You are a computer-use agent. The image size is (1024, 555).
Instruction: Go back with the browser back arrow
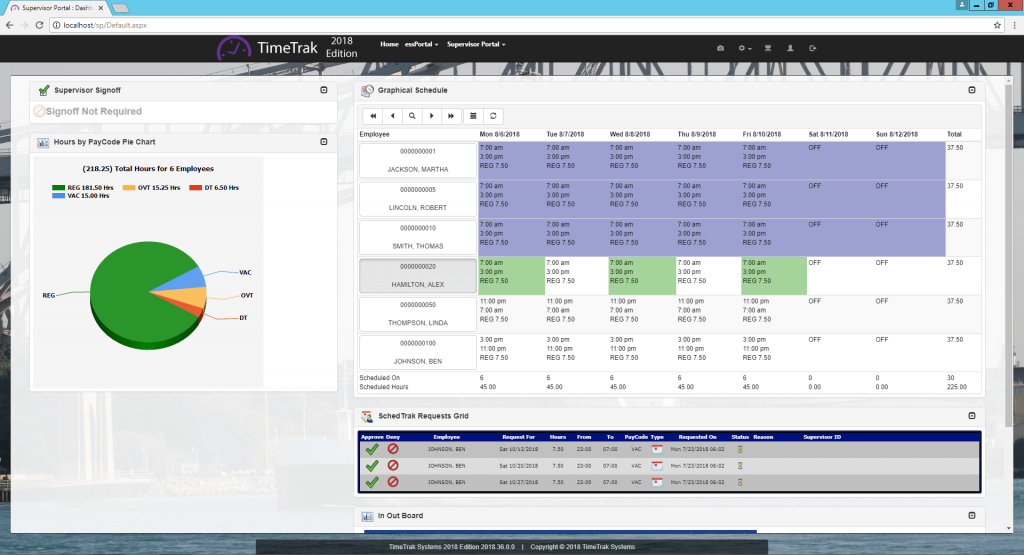(x=9, y=25)
